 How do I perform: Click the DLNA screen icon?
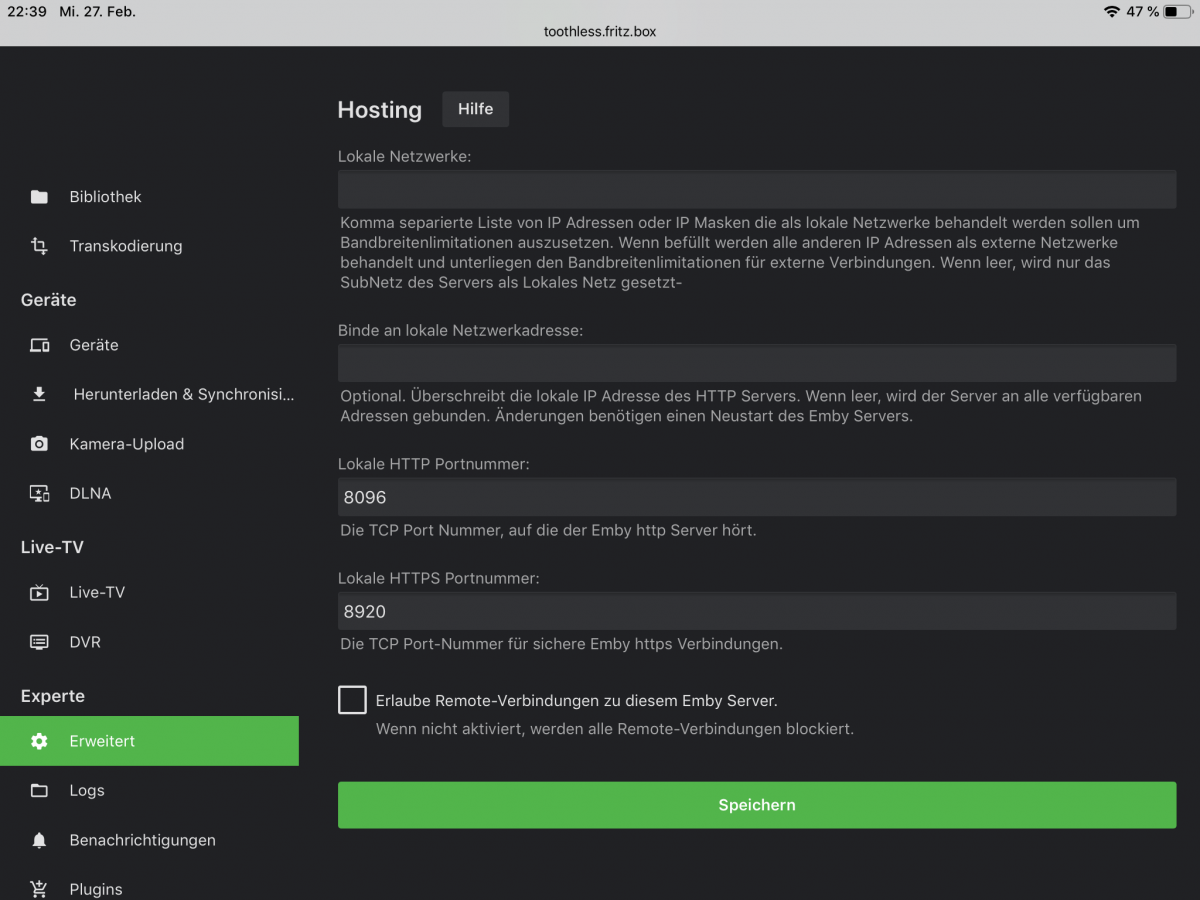[39, 493]
